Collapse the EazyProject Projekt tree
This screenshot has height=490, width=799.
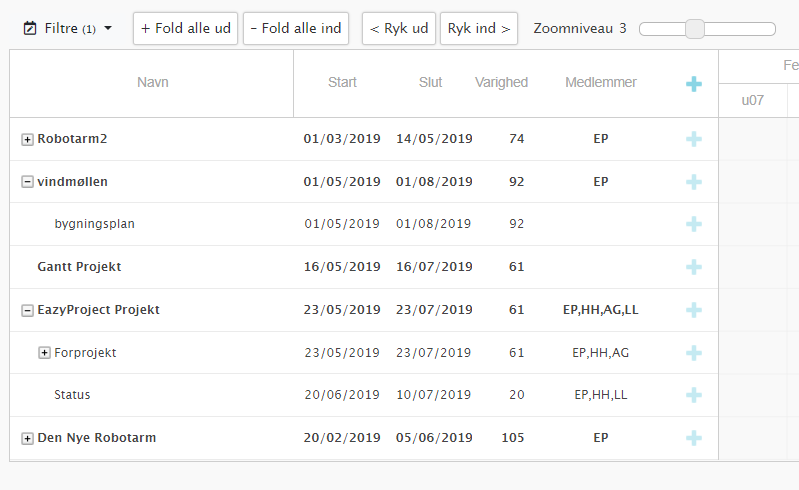(x=27, y=310)
